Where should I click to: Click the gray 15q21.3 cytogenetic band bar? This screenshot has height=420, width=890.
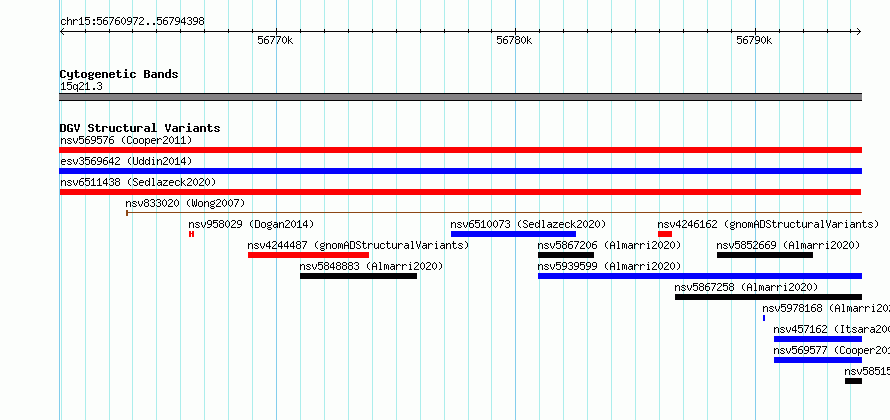(x=461, y=97)
